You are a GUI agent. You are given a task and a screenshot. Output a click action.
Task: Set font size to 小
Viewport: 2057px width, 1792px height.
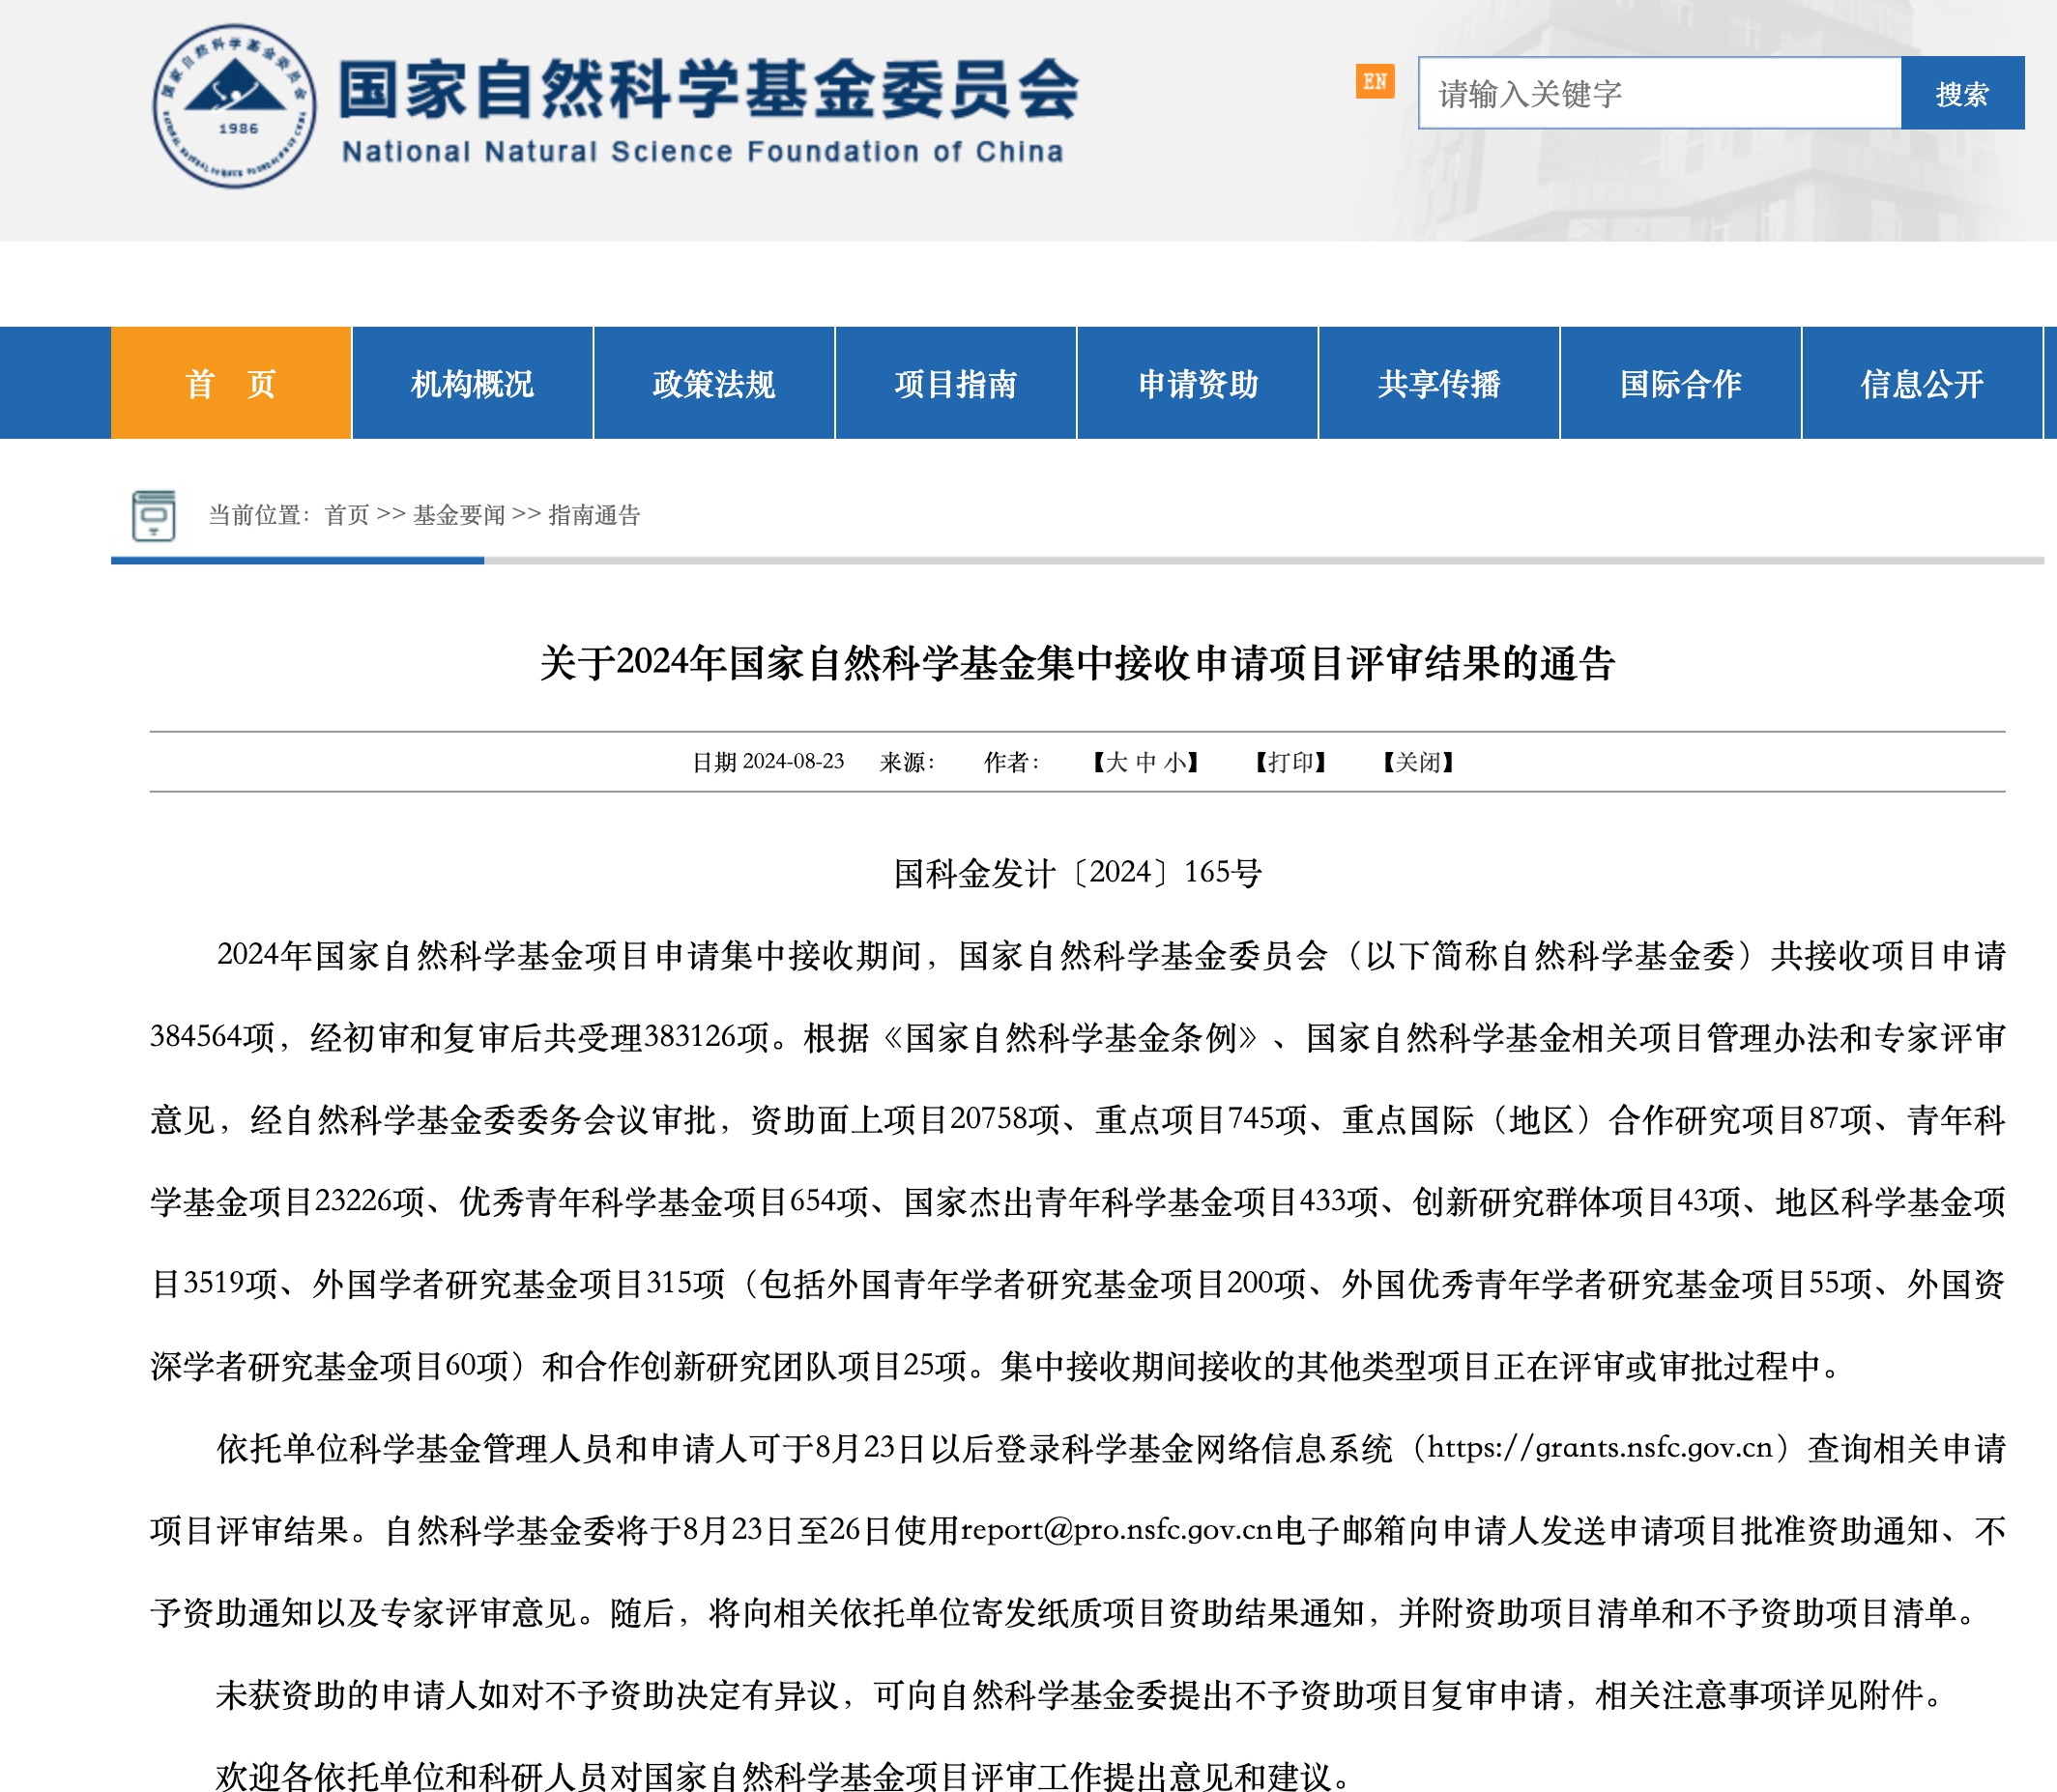(1175, 762)
